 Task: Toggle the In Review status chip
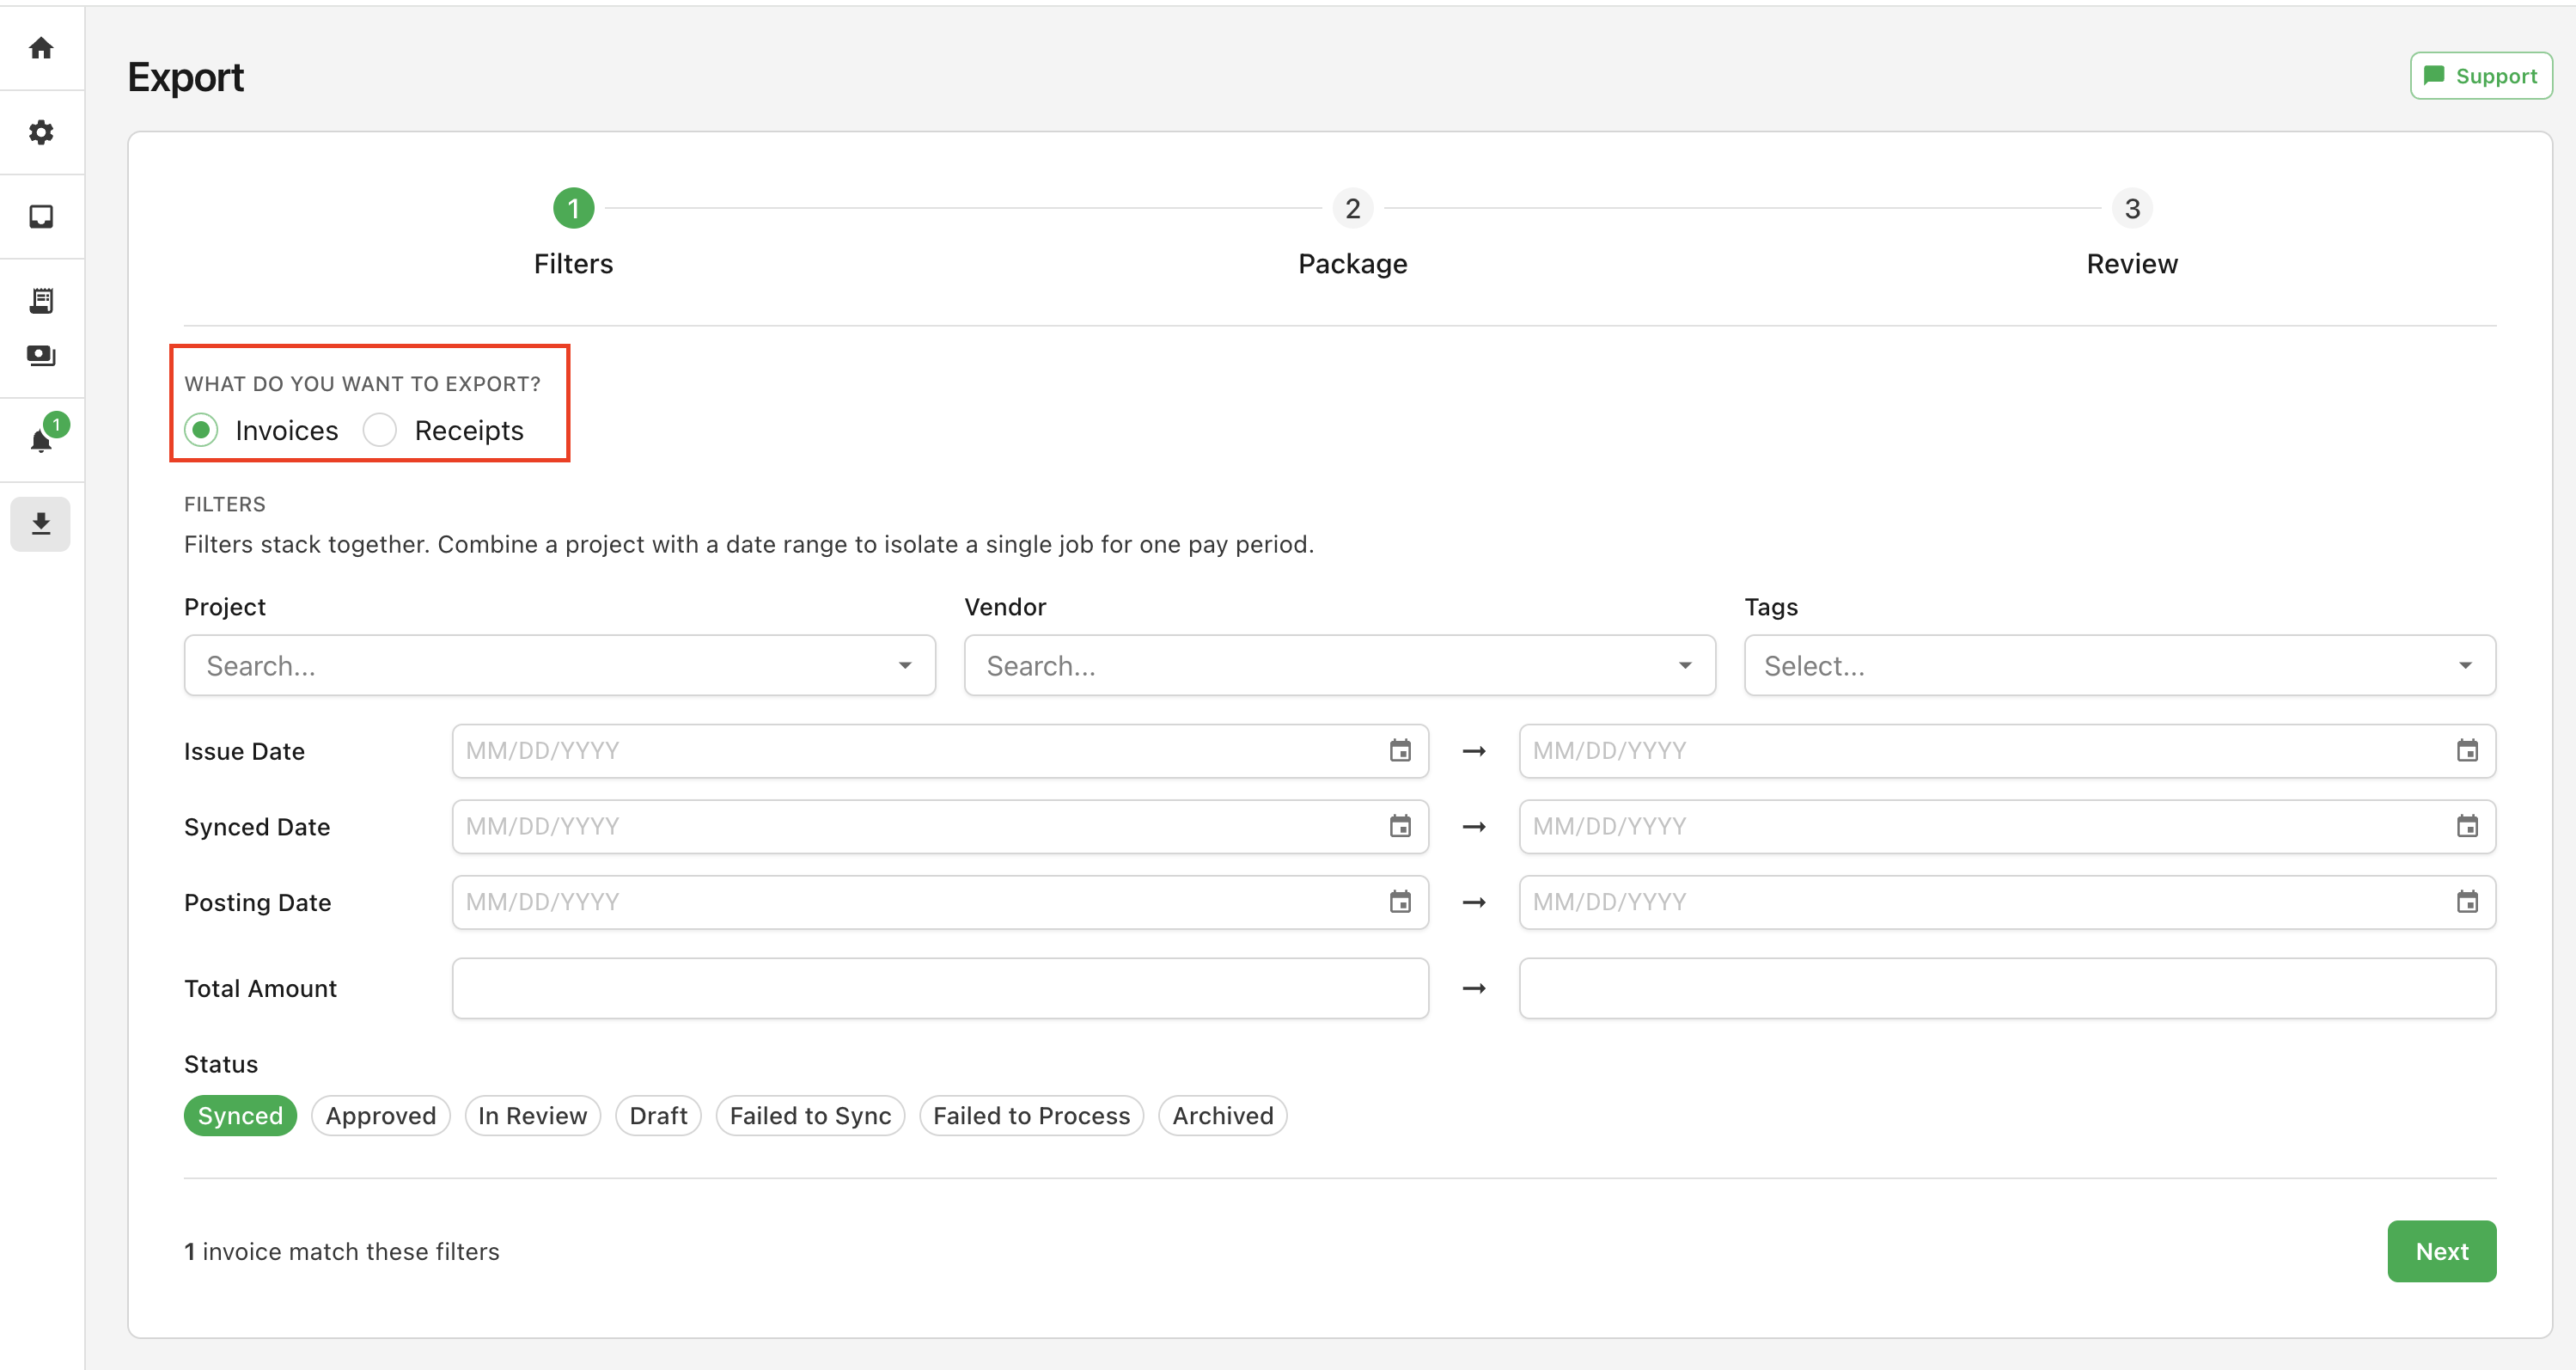click(532, 1115)
